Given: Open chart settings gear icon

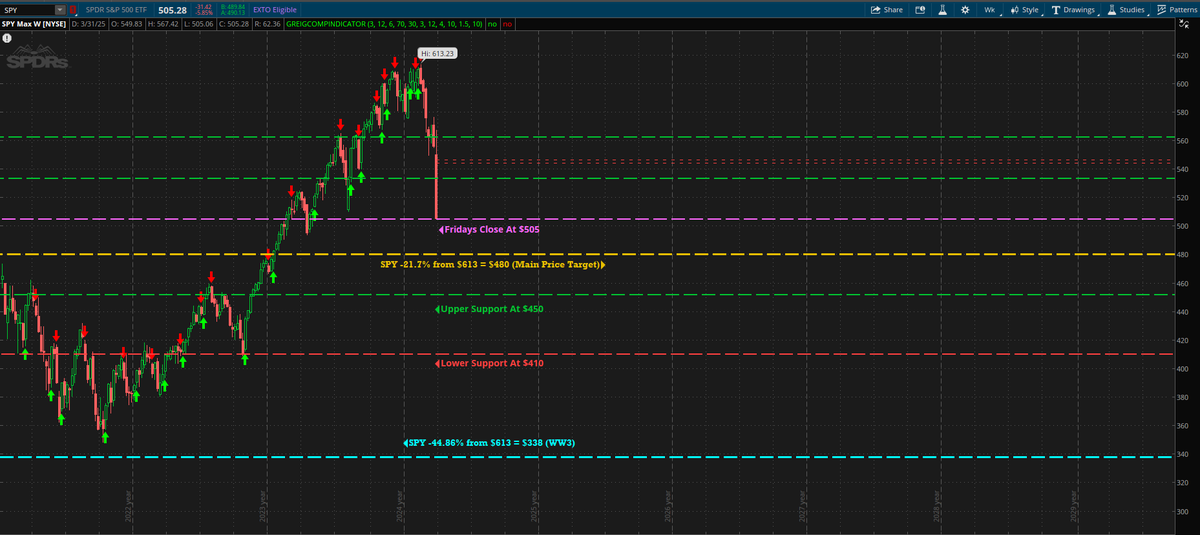Looking at the screenshot, I should (x=965, y=9).
